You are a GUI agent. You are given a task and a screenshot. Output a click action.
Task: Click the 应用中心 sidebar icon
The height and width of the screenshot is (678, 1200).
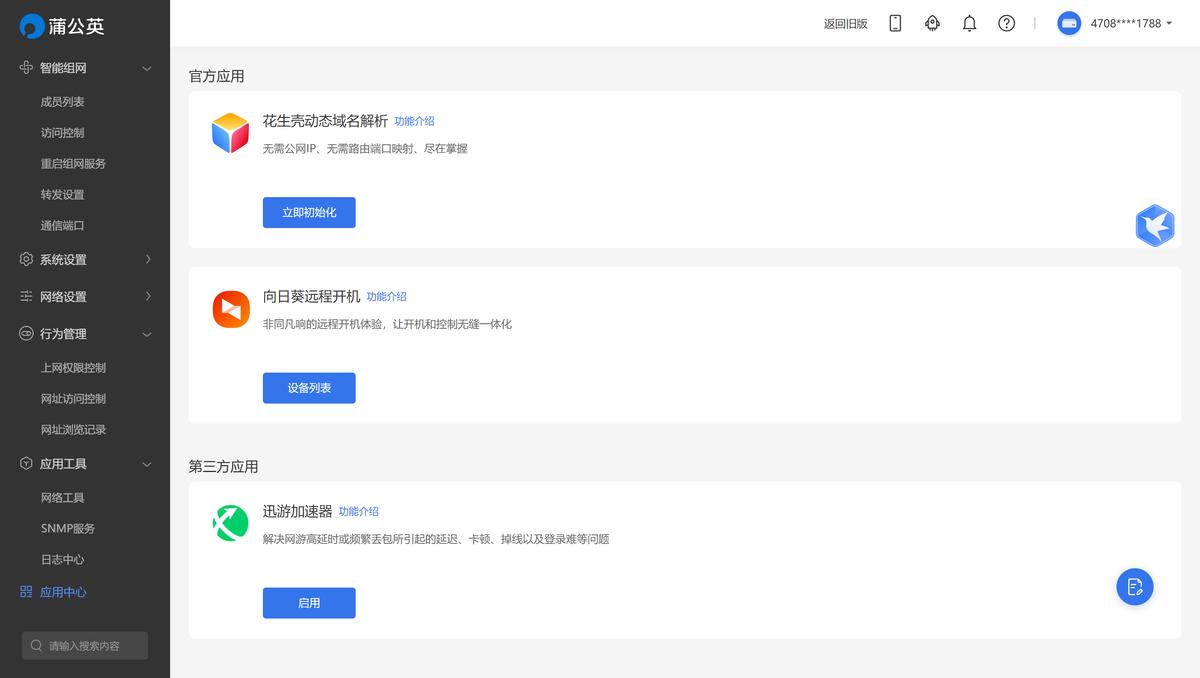click(x=25, y=591)
